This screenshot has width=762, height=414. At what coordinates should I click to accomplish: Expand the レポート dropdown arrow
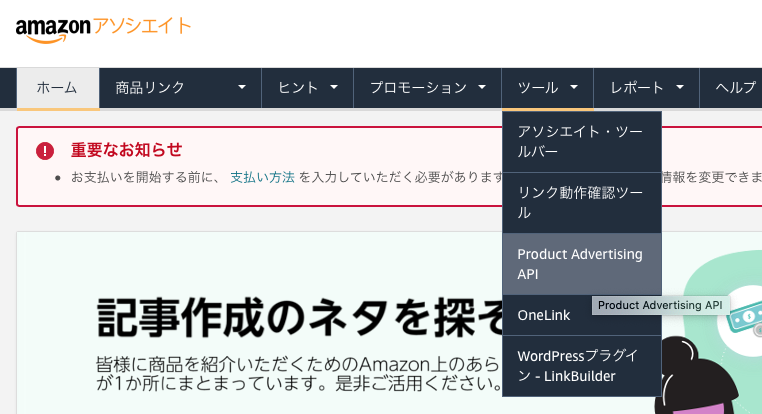tap(680, 87)
